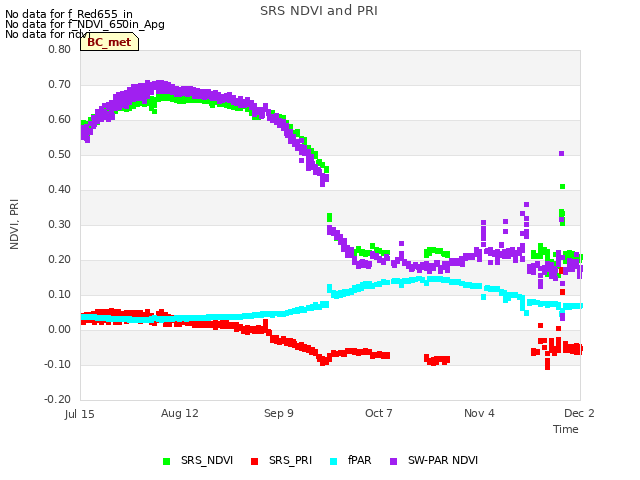Click the green outlier point near 0.41
Screen dimensions: 640x480
pos(562,187)
